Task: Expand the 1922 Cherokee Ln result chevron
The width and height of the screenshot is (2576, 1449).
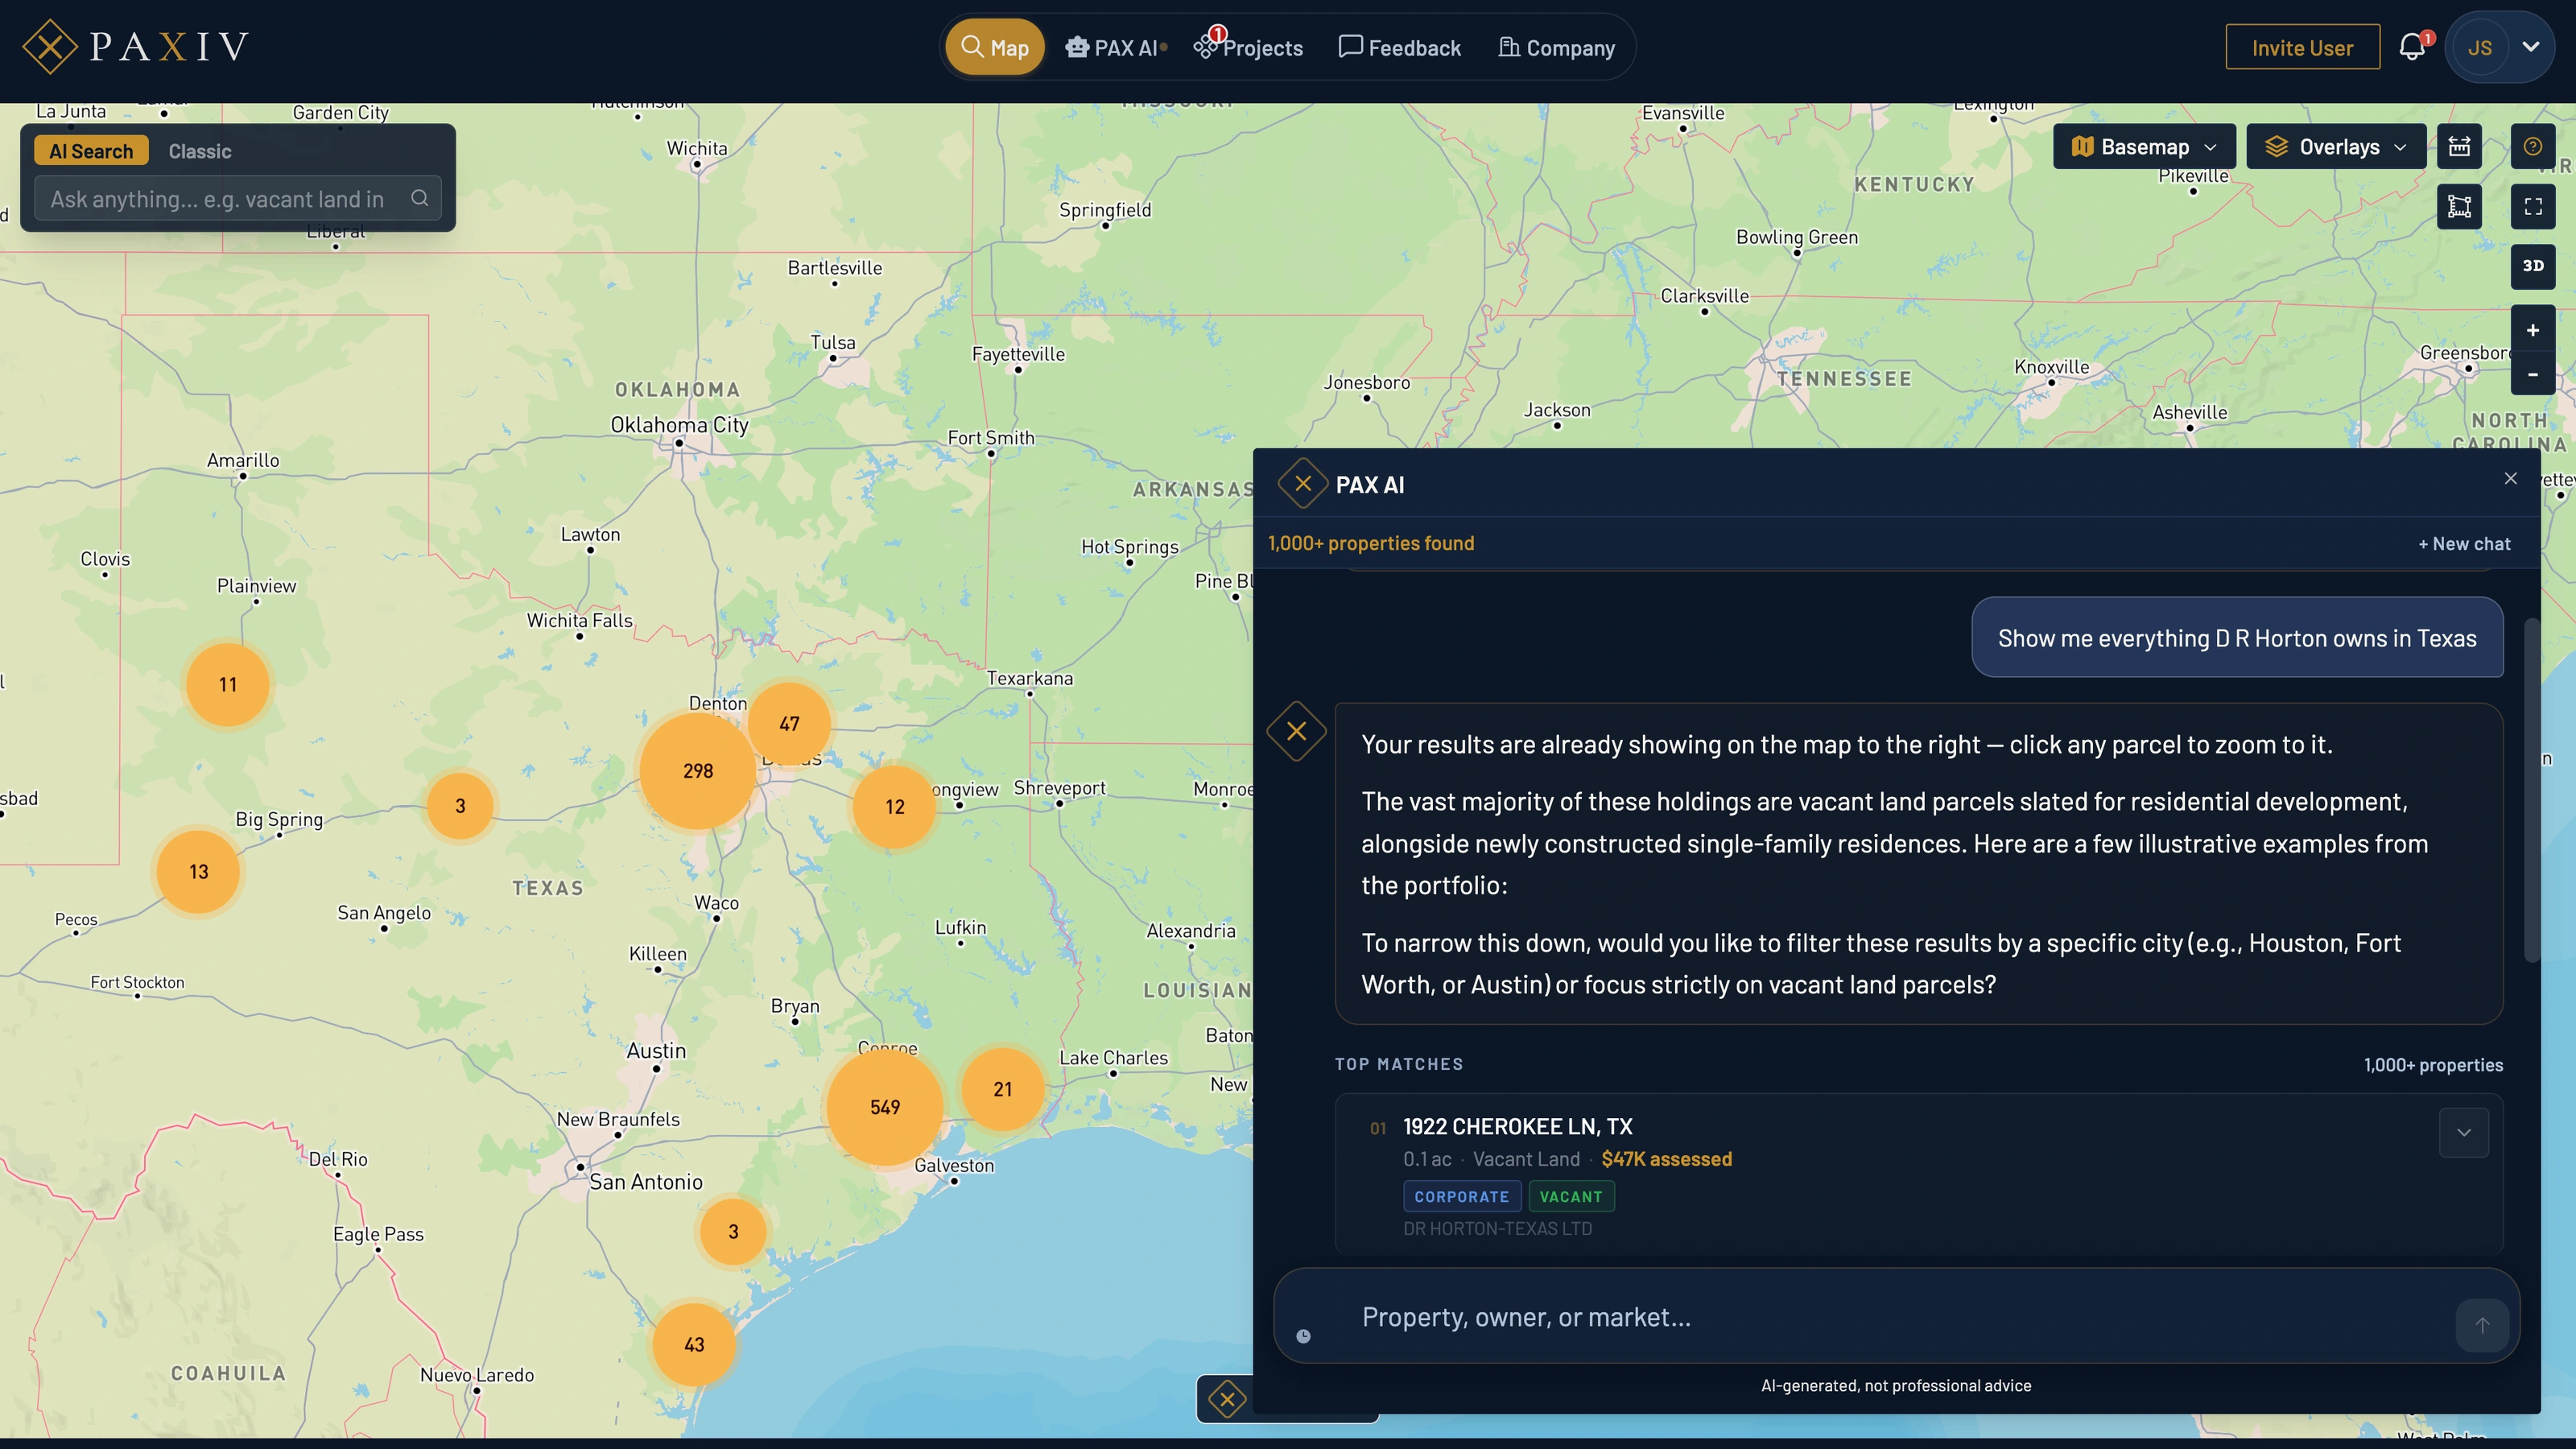Action: pos(2463,1133)
